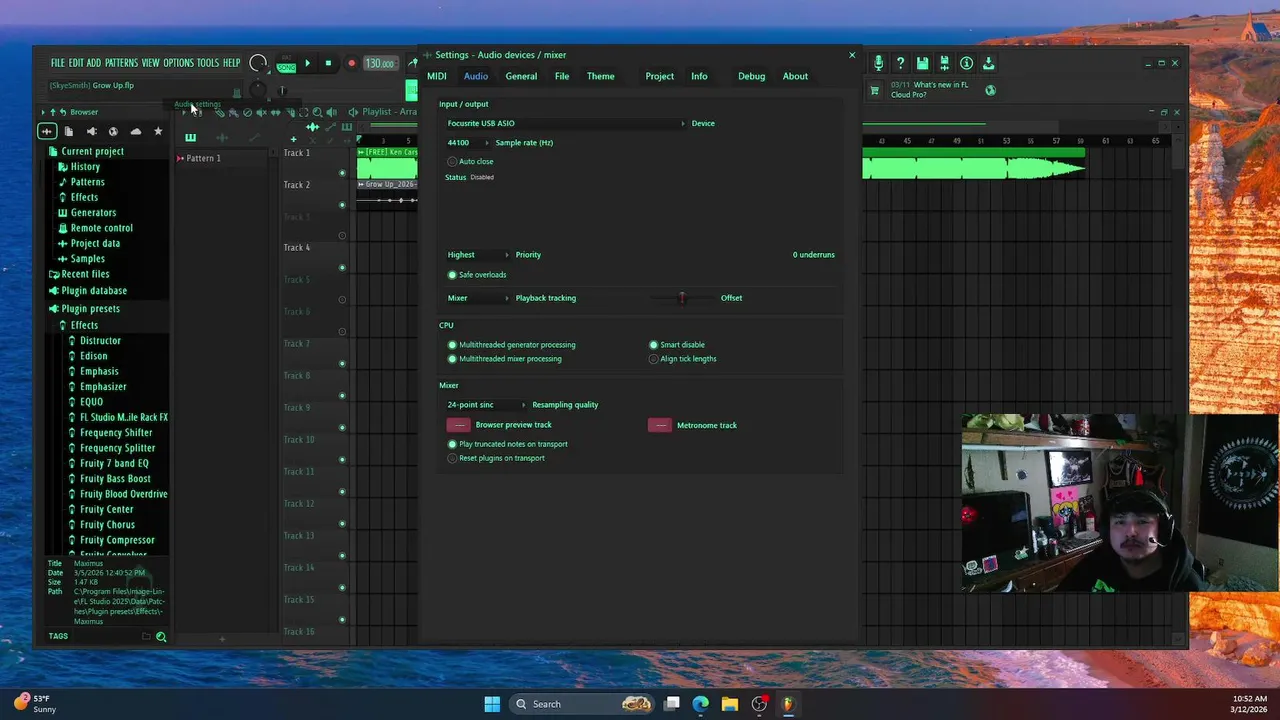Image resolution: width=1280 pixels, height=720 pixels.
Task: Expand the Recent files folder
Action: pos(85,274)
